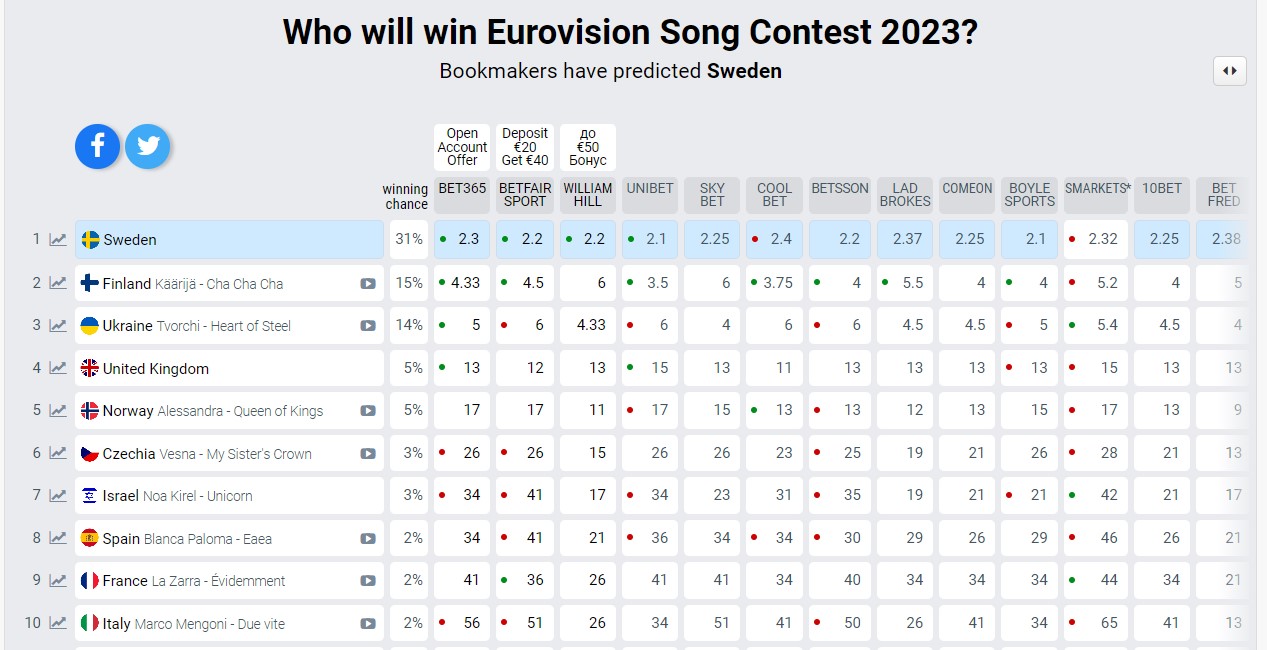Screen dimensions: 1267x650
Task: Open the Sweden country entry
Action: [x=130, y=240]
